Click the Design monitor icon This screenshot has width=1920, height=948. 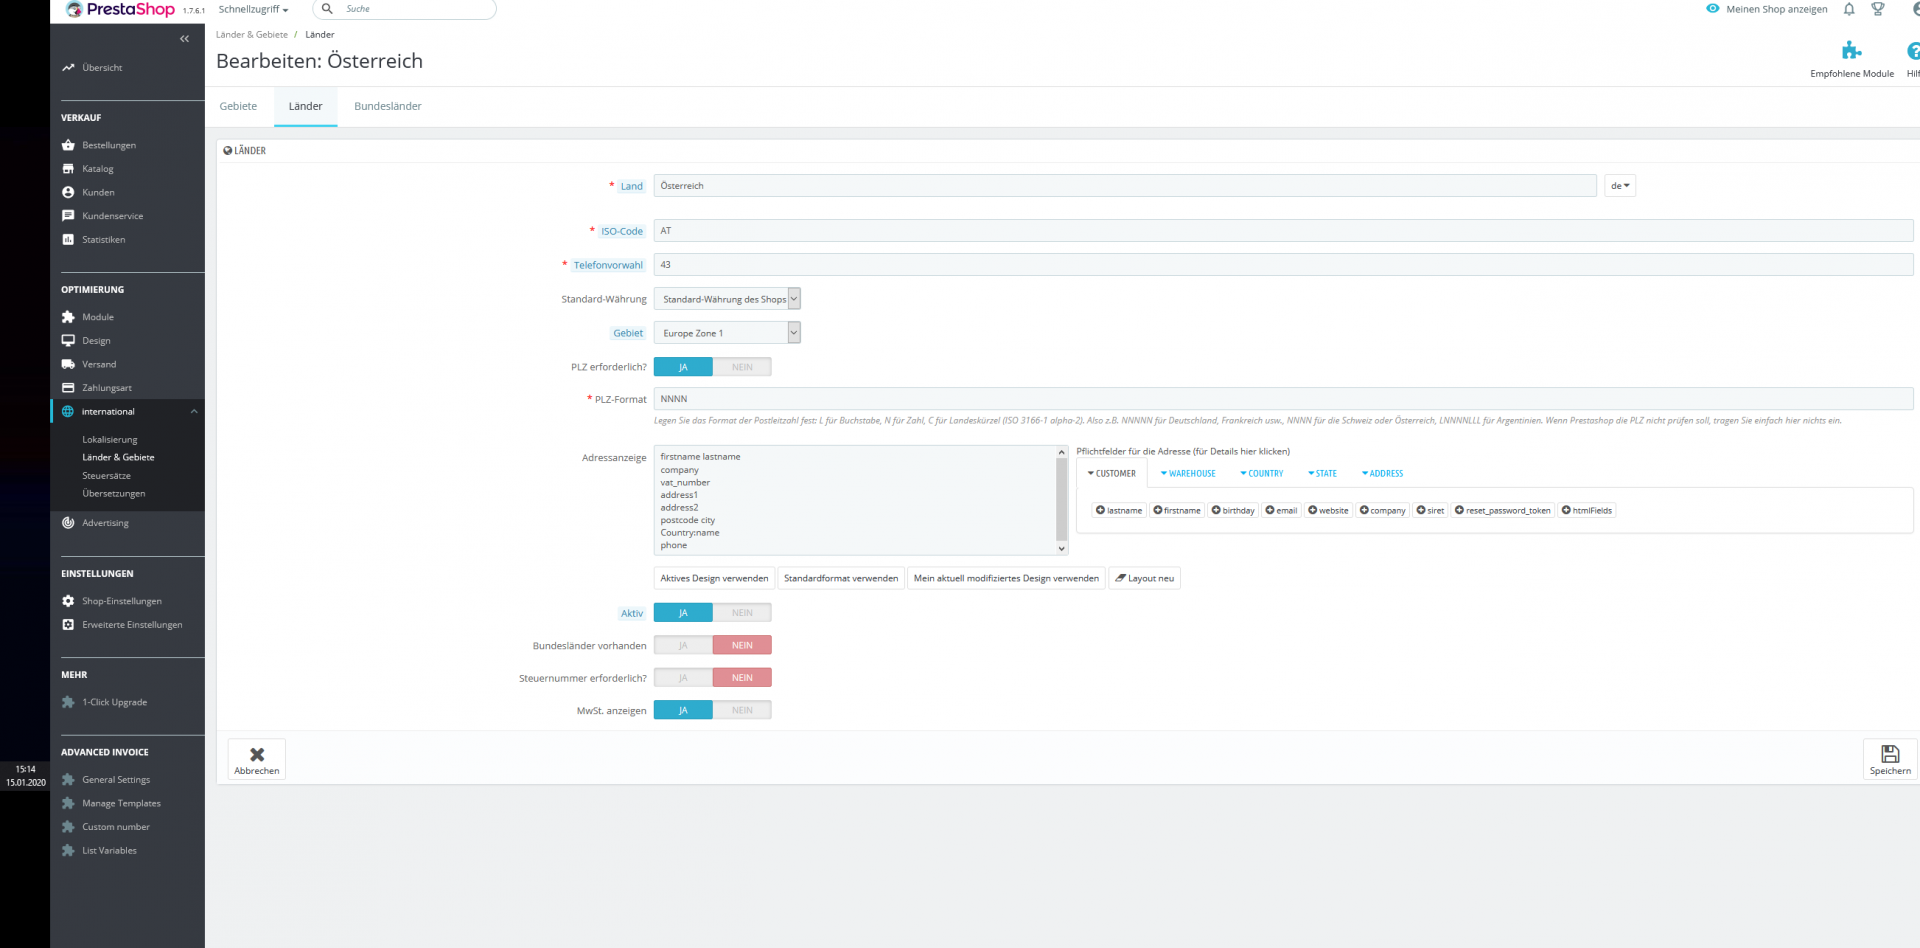point(68,340)
